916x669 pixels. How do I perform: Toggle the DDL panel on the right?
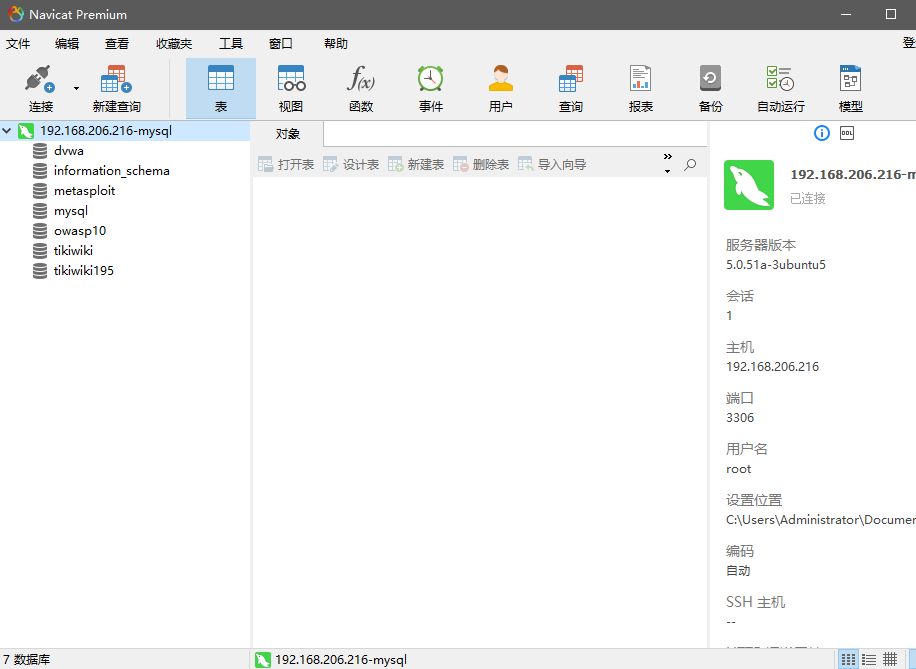pyautogui.click(x=846, y=132)
